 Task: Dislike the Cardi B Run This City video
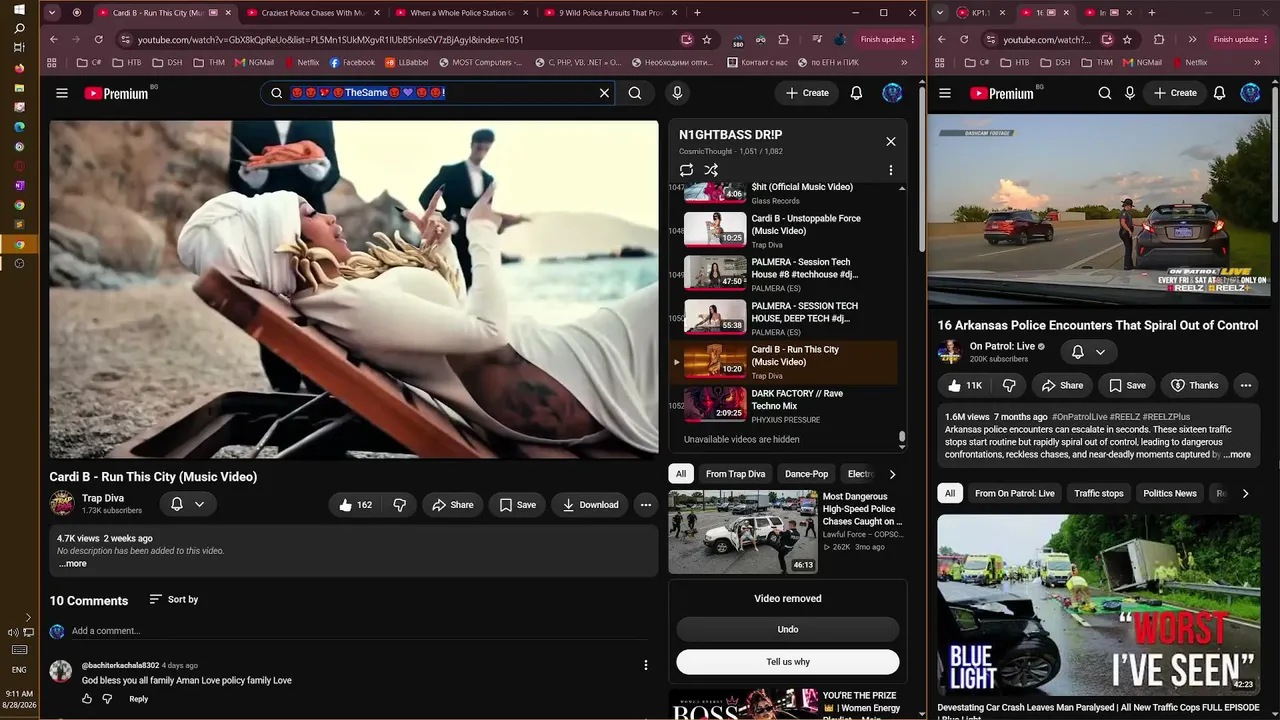(399, 505)
